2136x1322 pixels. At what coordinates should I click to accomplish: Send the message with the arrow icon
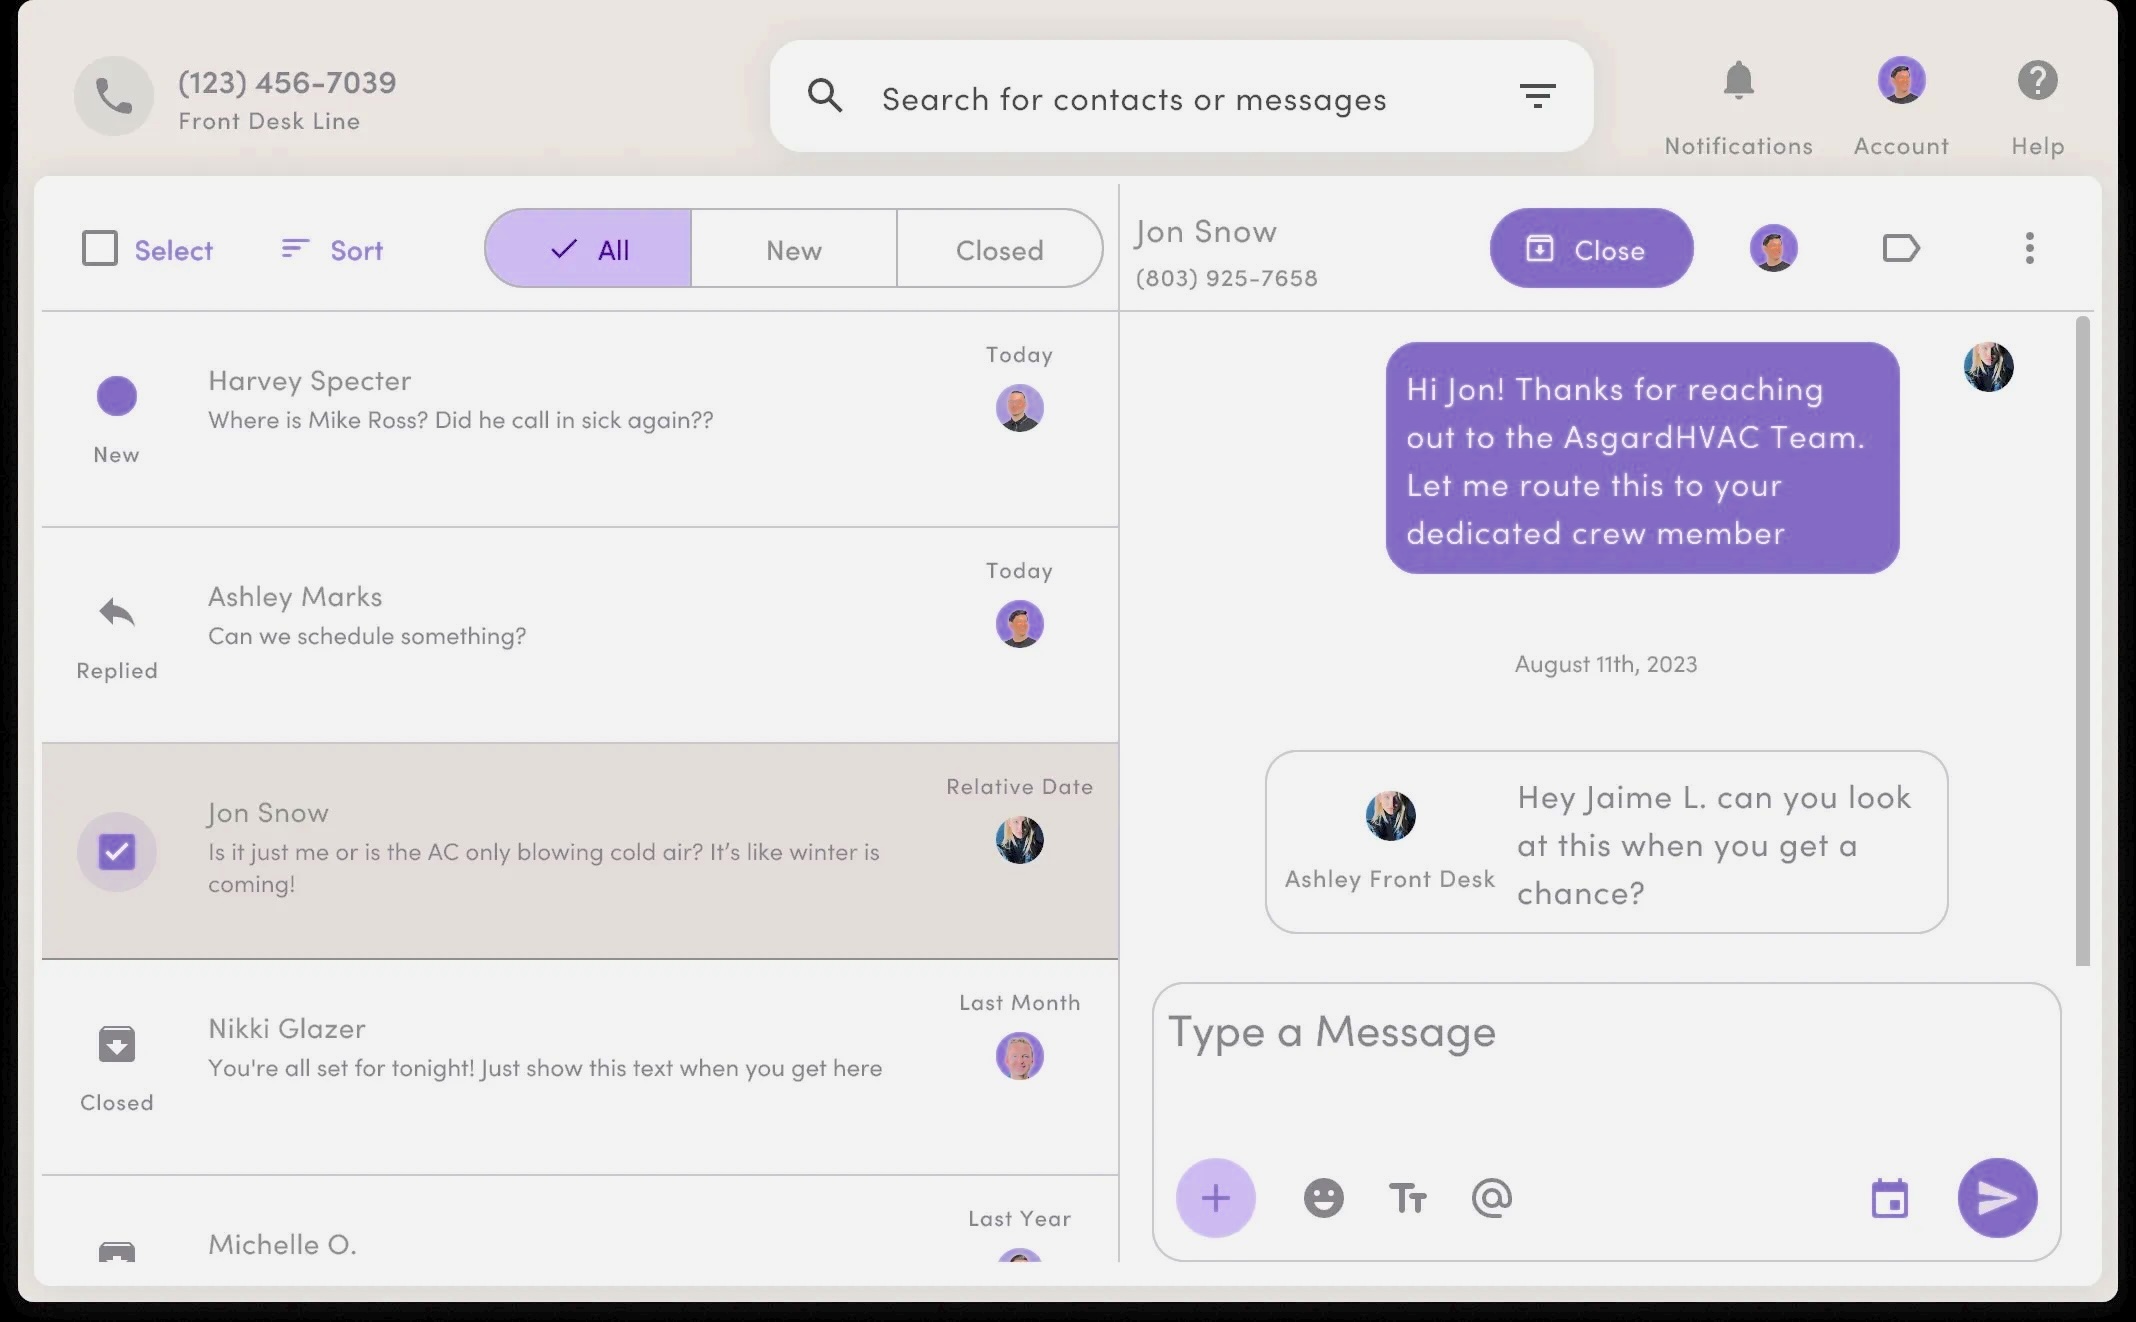[x=1997, y=1197]
